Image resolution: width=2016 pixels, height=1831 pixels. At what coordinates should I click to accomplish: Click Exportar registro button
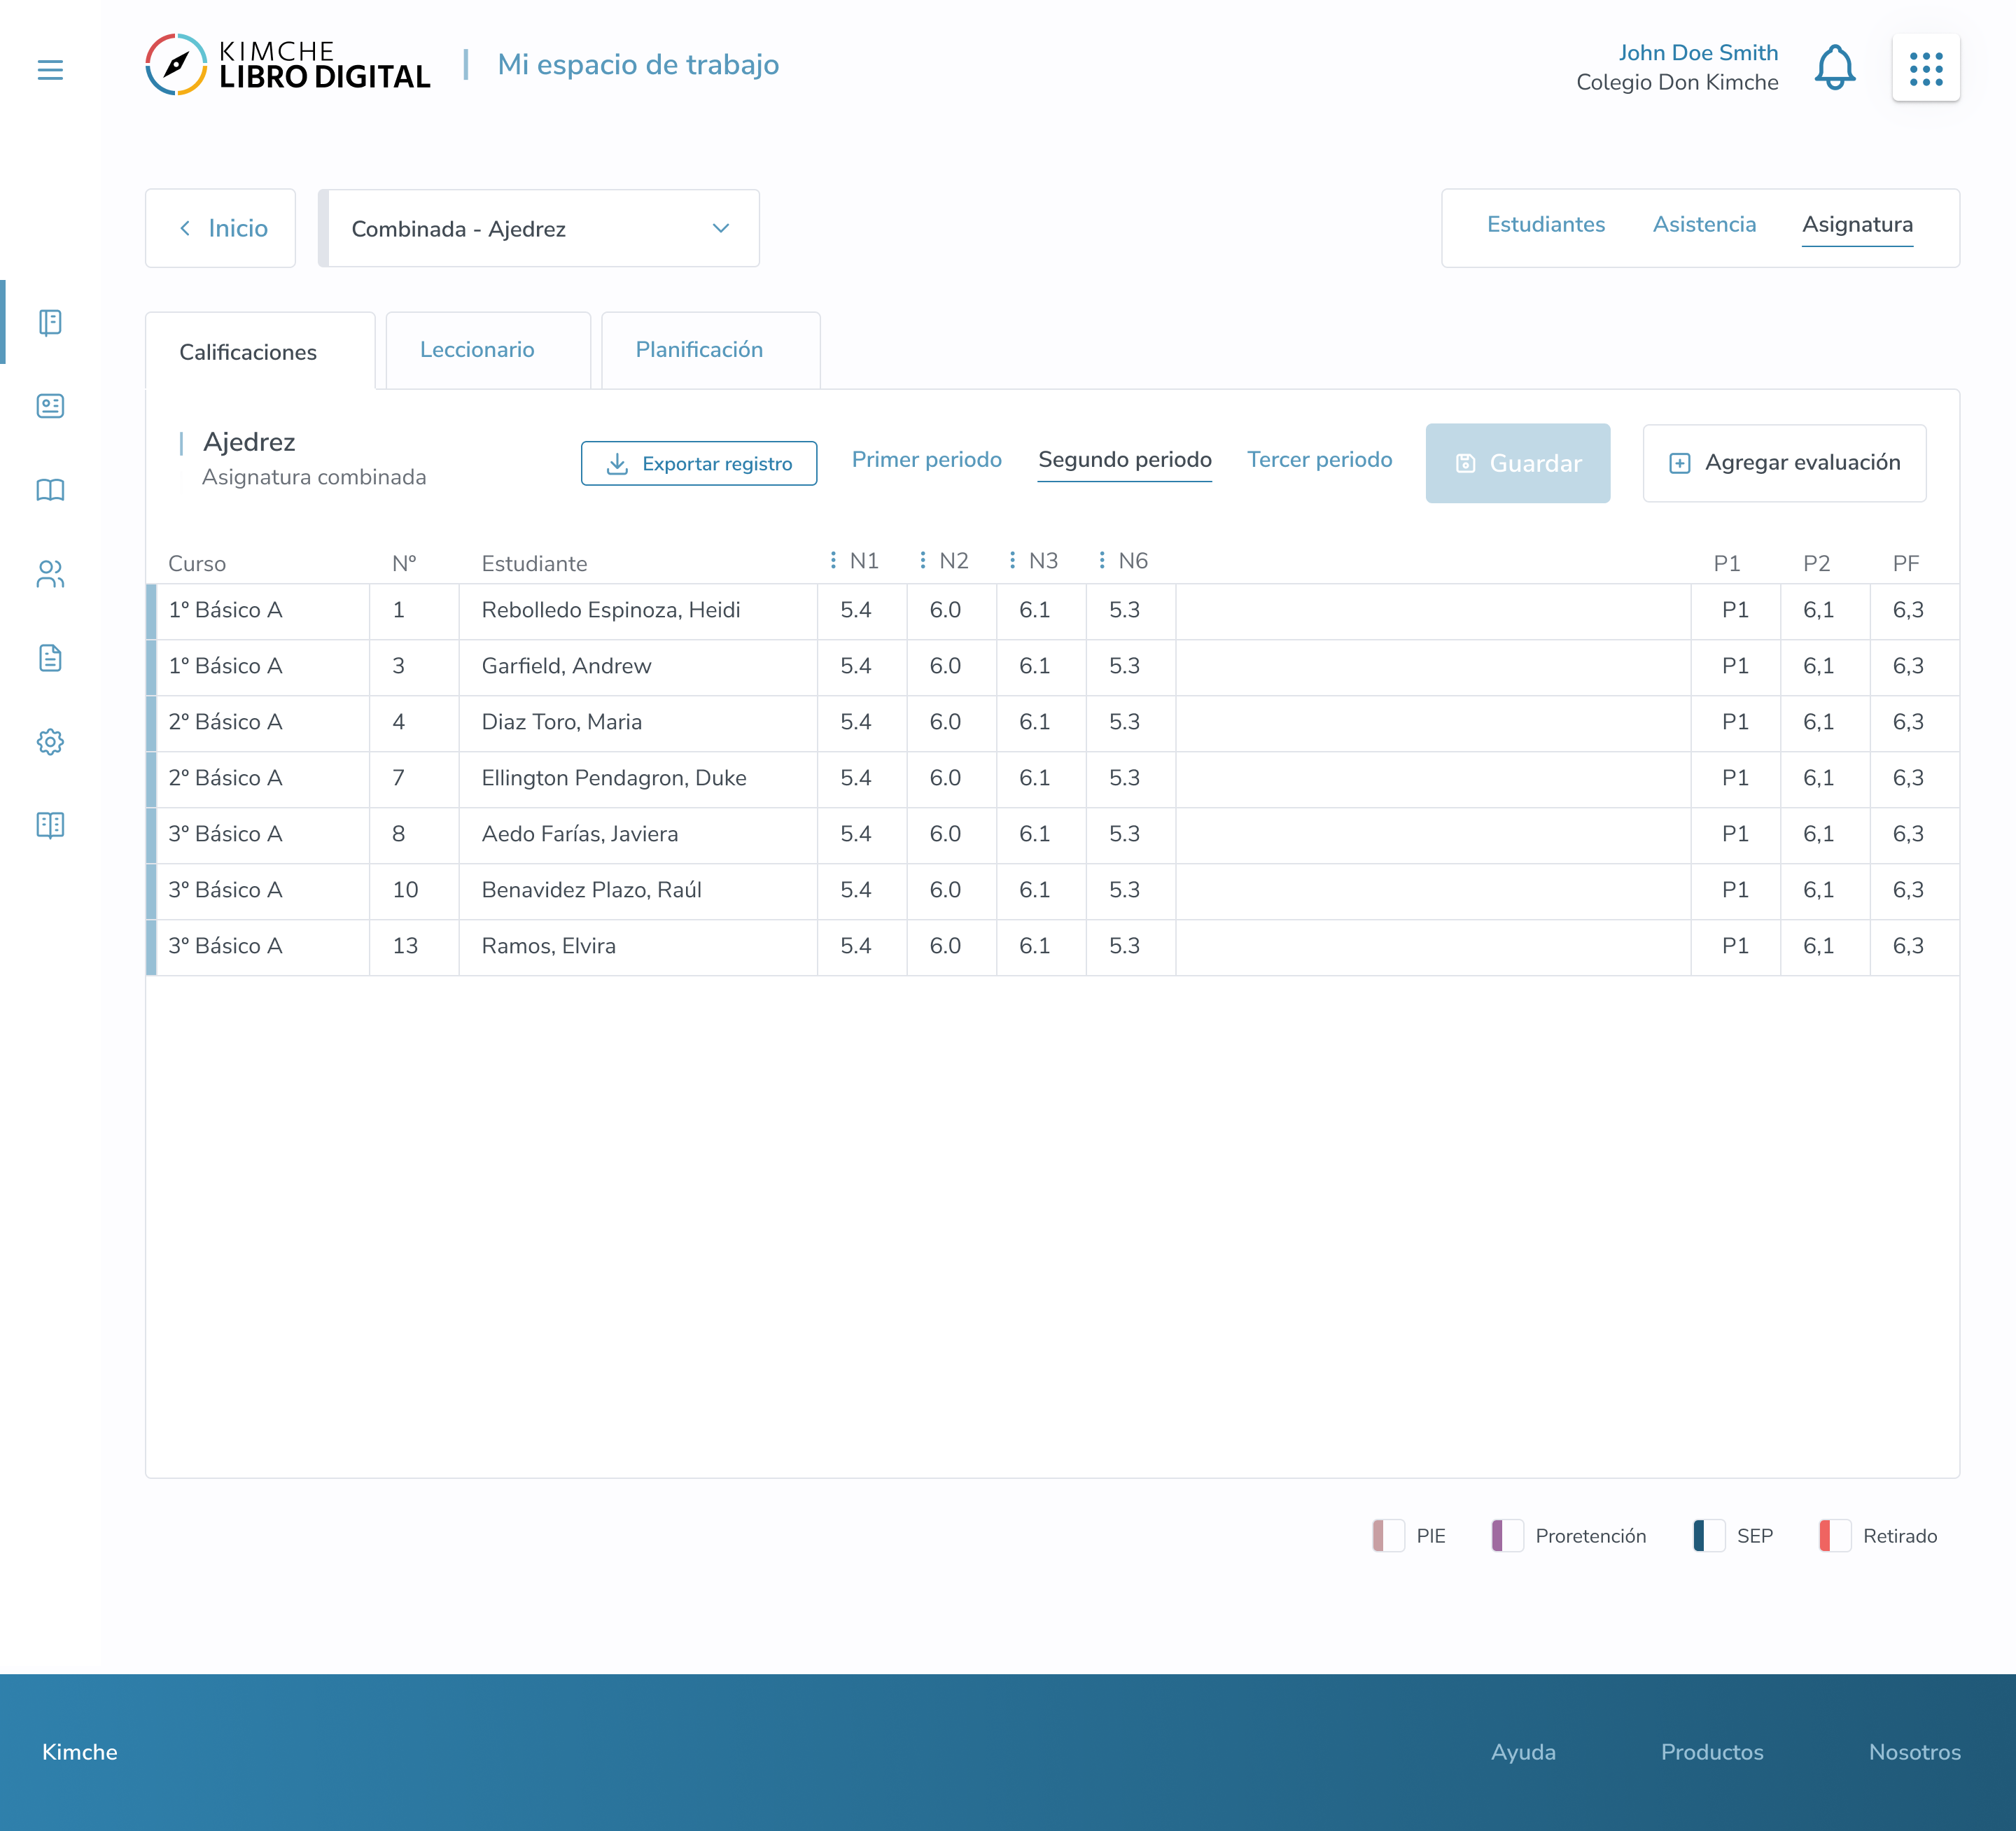click(x=698, y=464)
